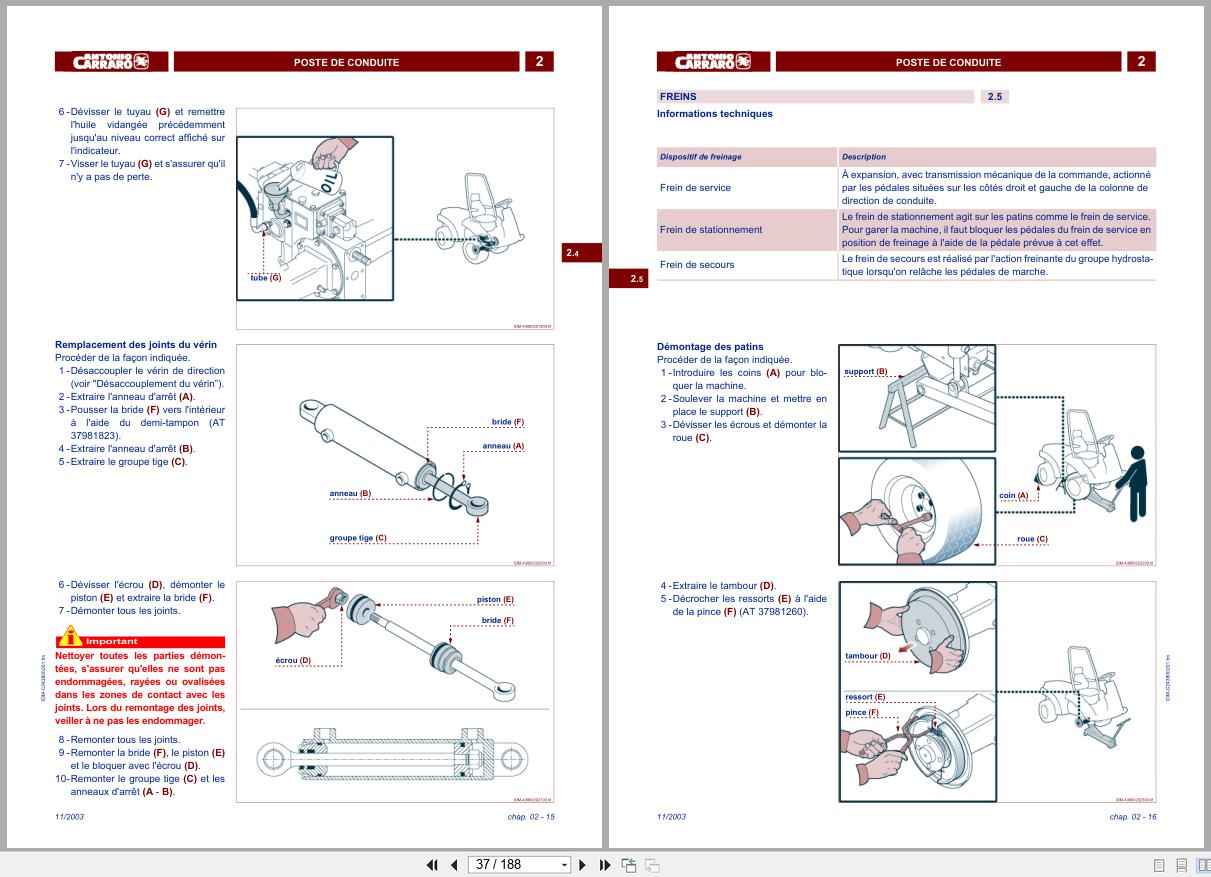Click the brake drum removal illustration
This screenshot has height=877, width=1211.
(917, 635)
